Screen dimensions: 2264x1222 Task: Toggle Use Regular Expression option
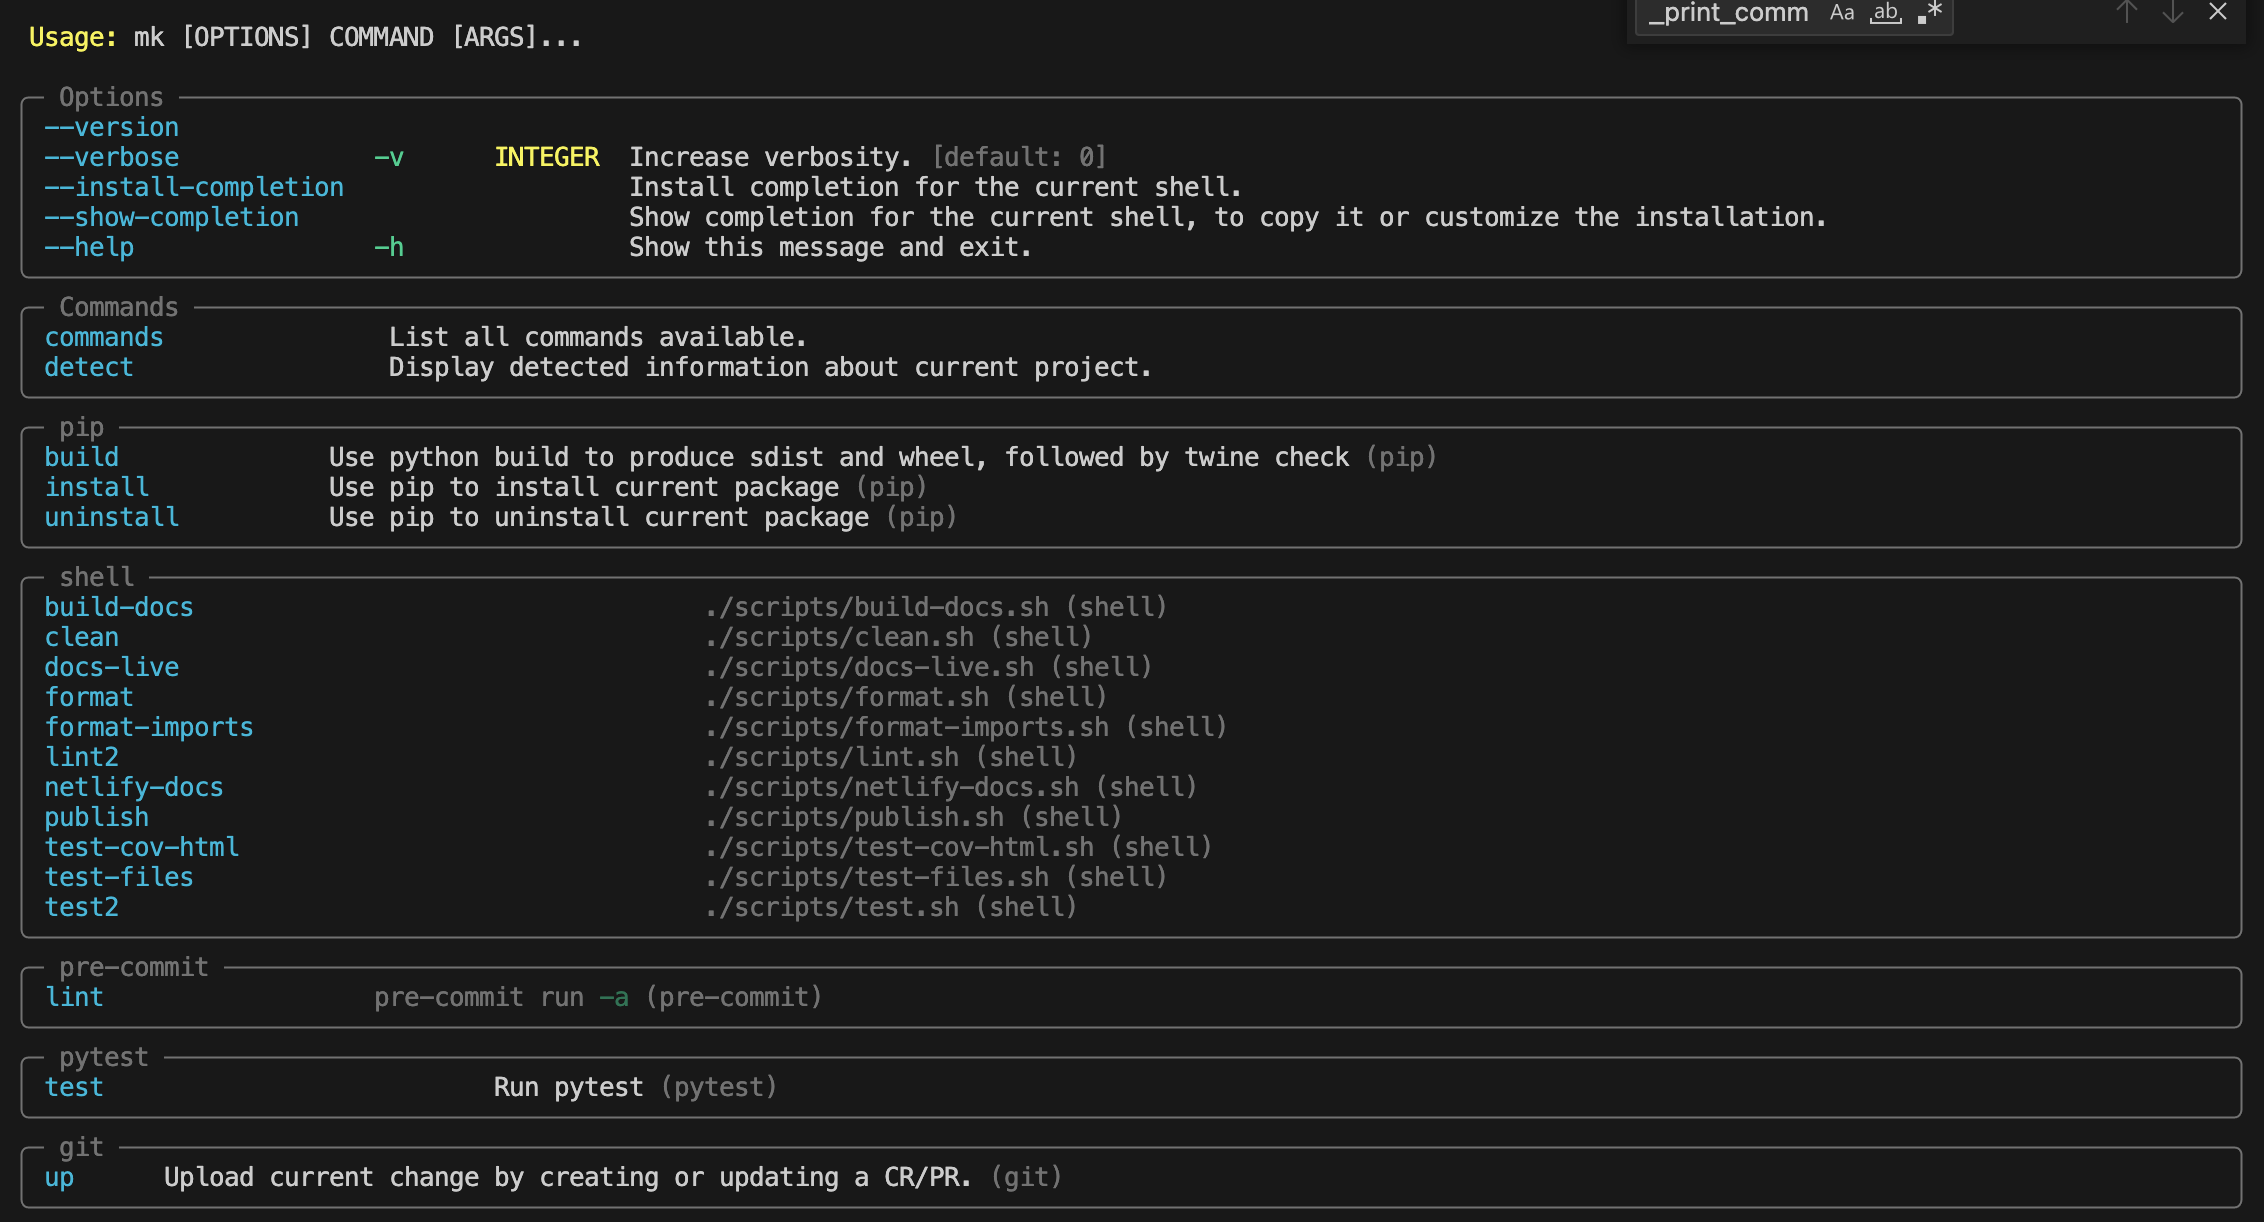coord(1929,13)
